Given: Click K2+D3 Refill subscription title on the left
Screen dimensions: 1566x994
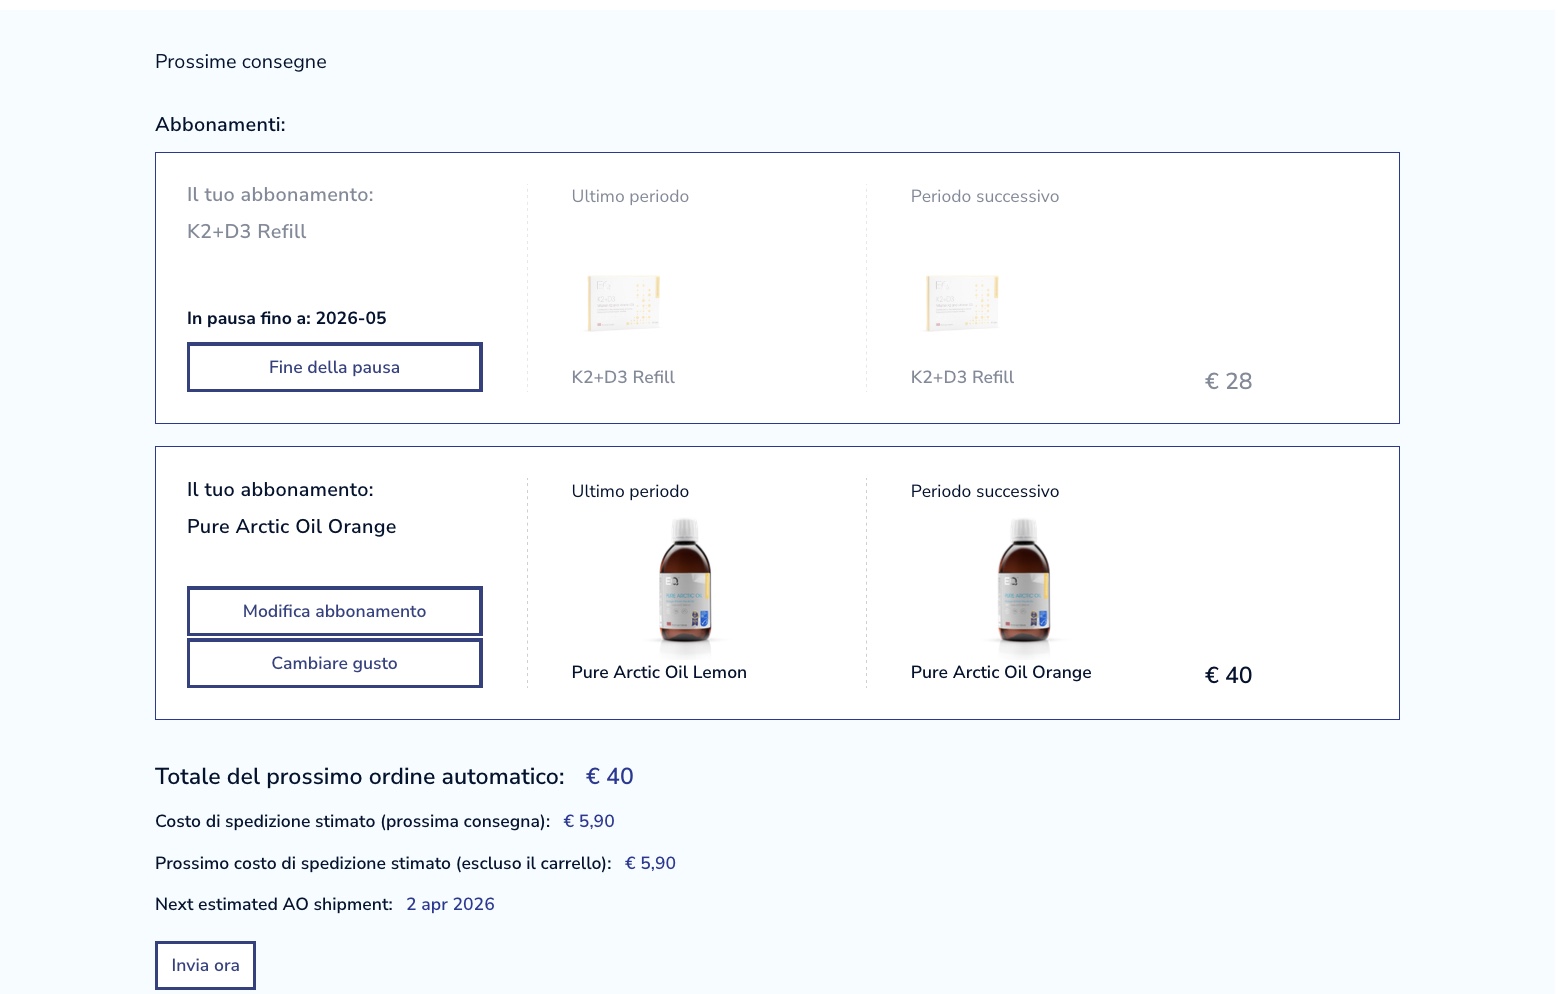Looking at the screenshot, I should pos(247,232).
